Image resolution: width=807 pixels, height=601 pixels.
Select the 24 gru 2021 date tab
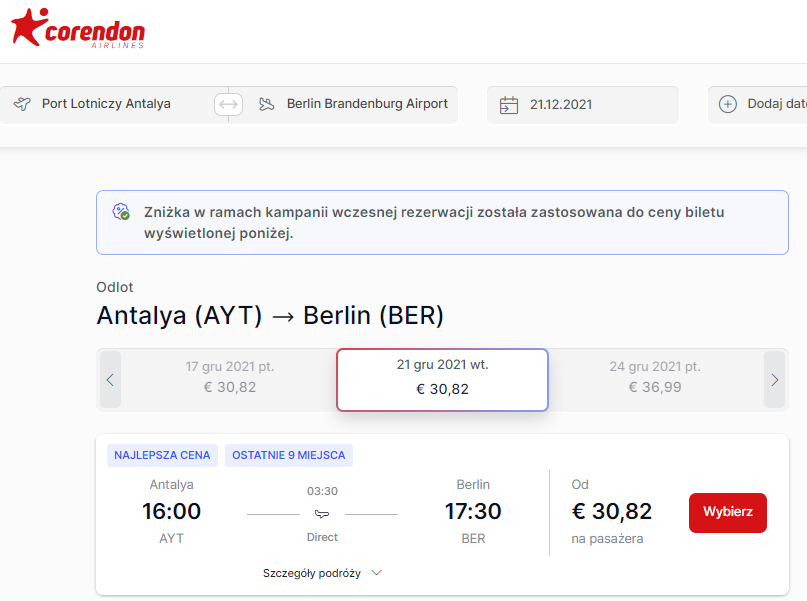[655, 377]
